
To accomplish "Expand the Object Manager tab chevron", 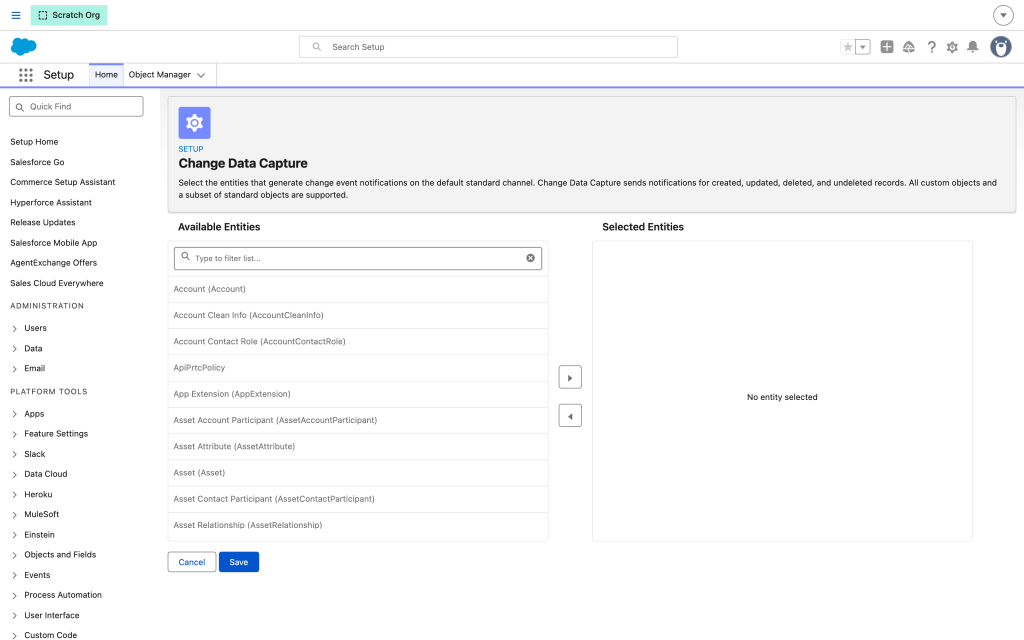I will (201, 75).
